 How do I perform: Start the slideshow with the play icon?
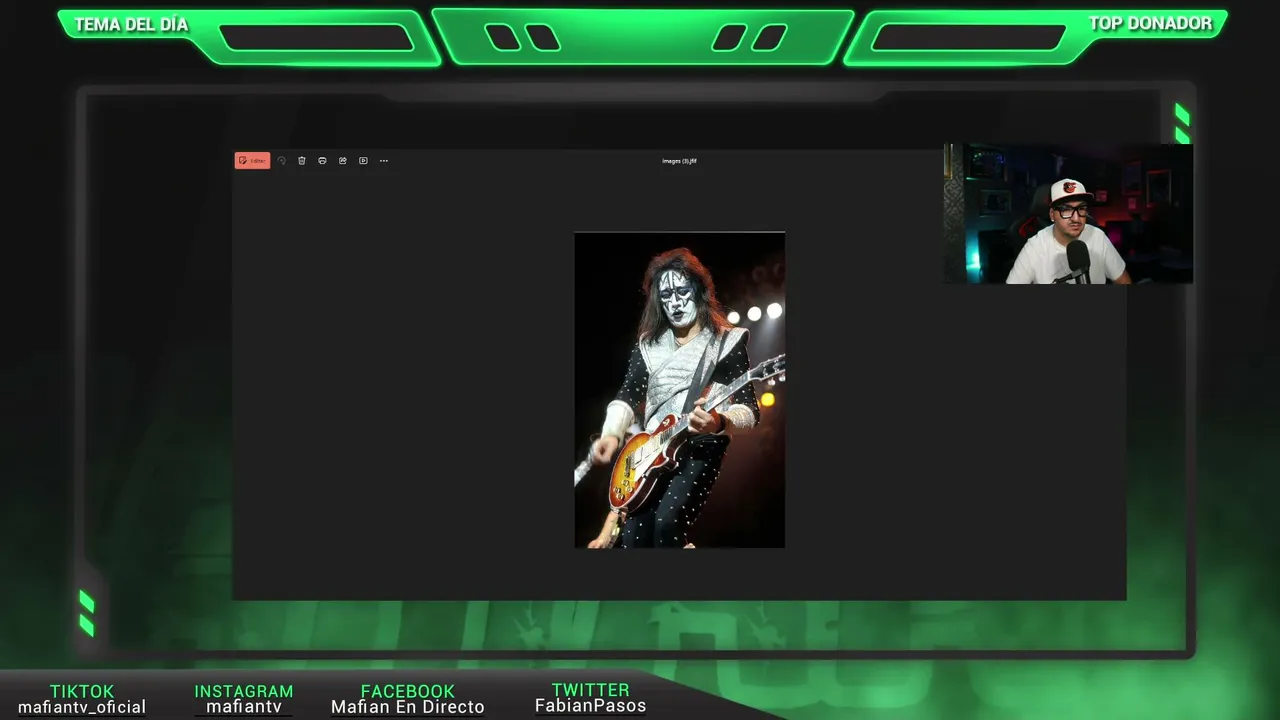click(x=363, y=161)
